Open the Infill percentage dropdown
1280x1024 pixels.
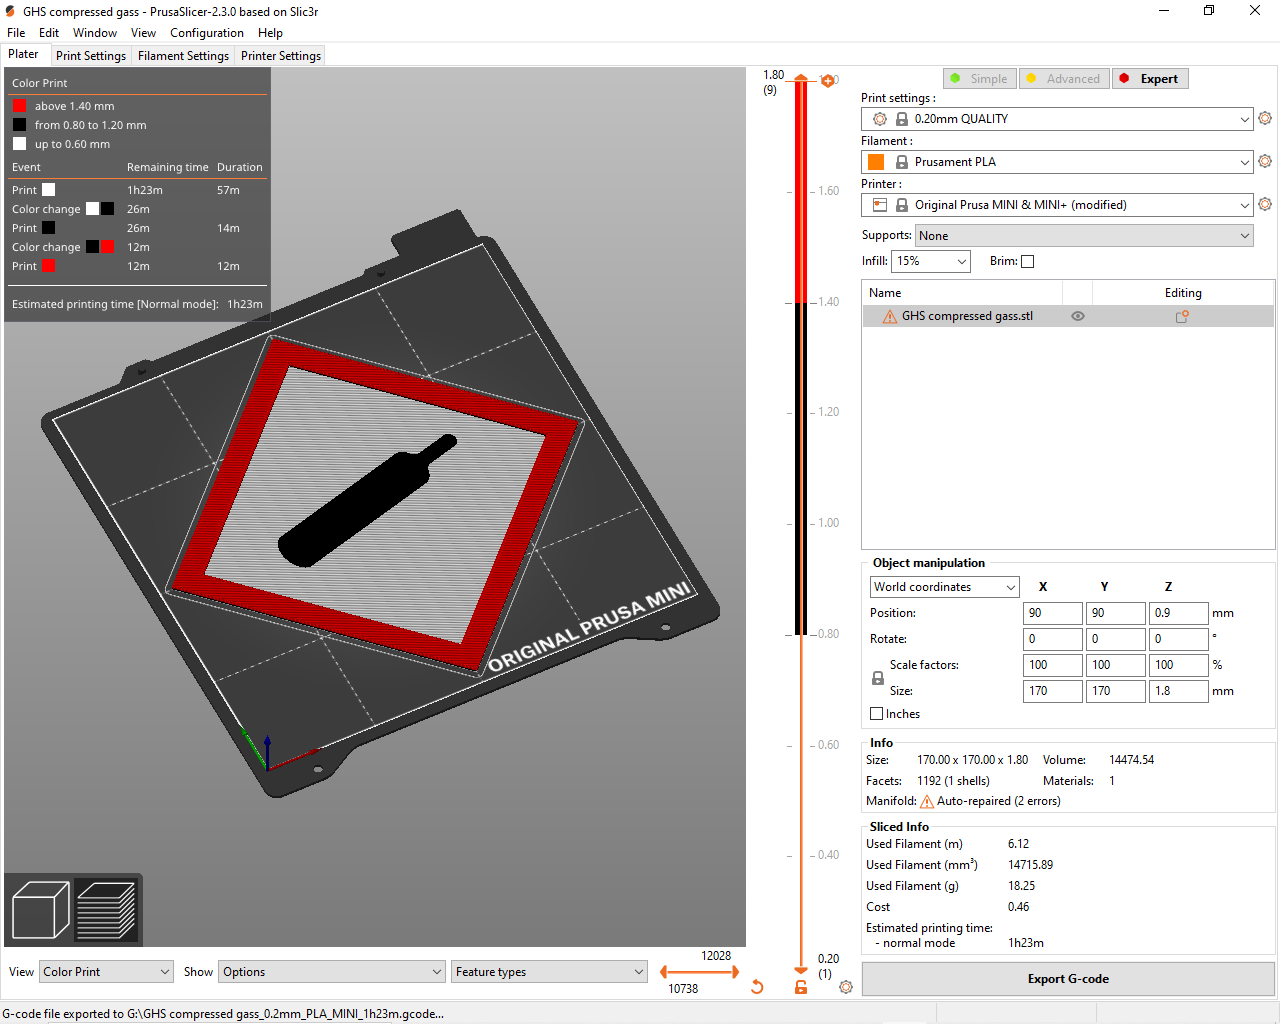pos(931,261)
